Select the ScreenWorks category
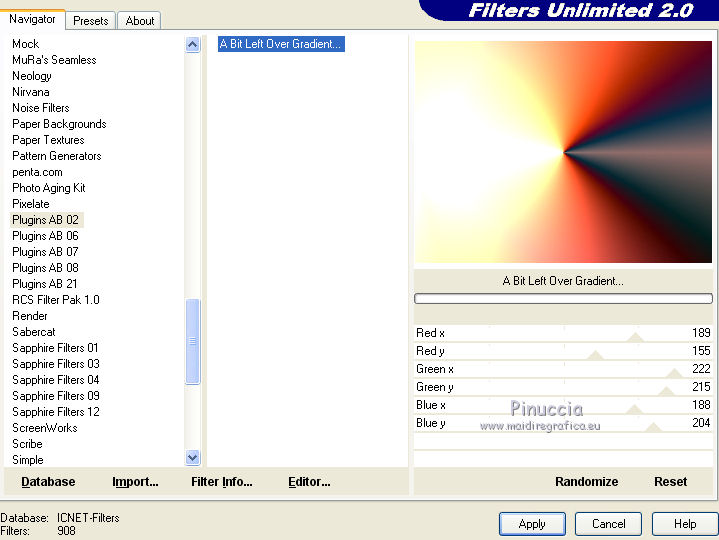Screen dimensions: 719x540 coord(44,428)
